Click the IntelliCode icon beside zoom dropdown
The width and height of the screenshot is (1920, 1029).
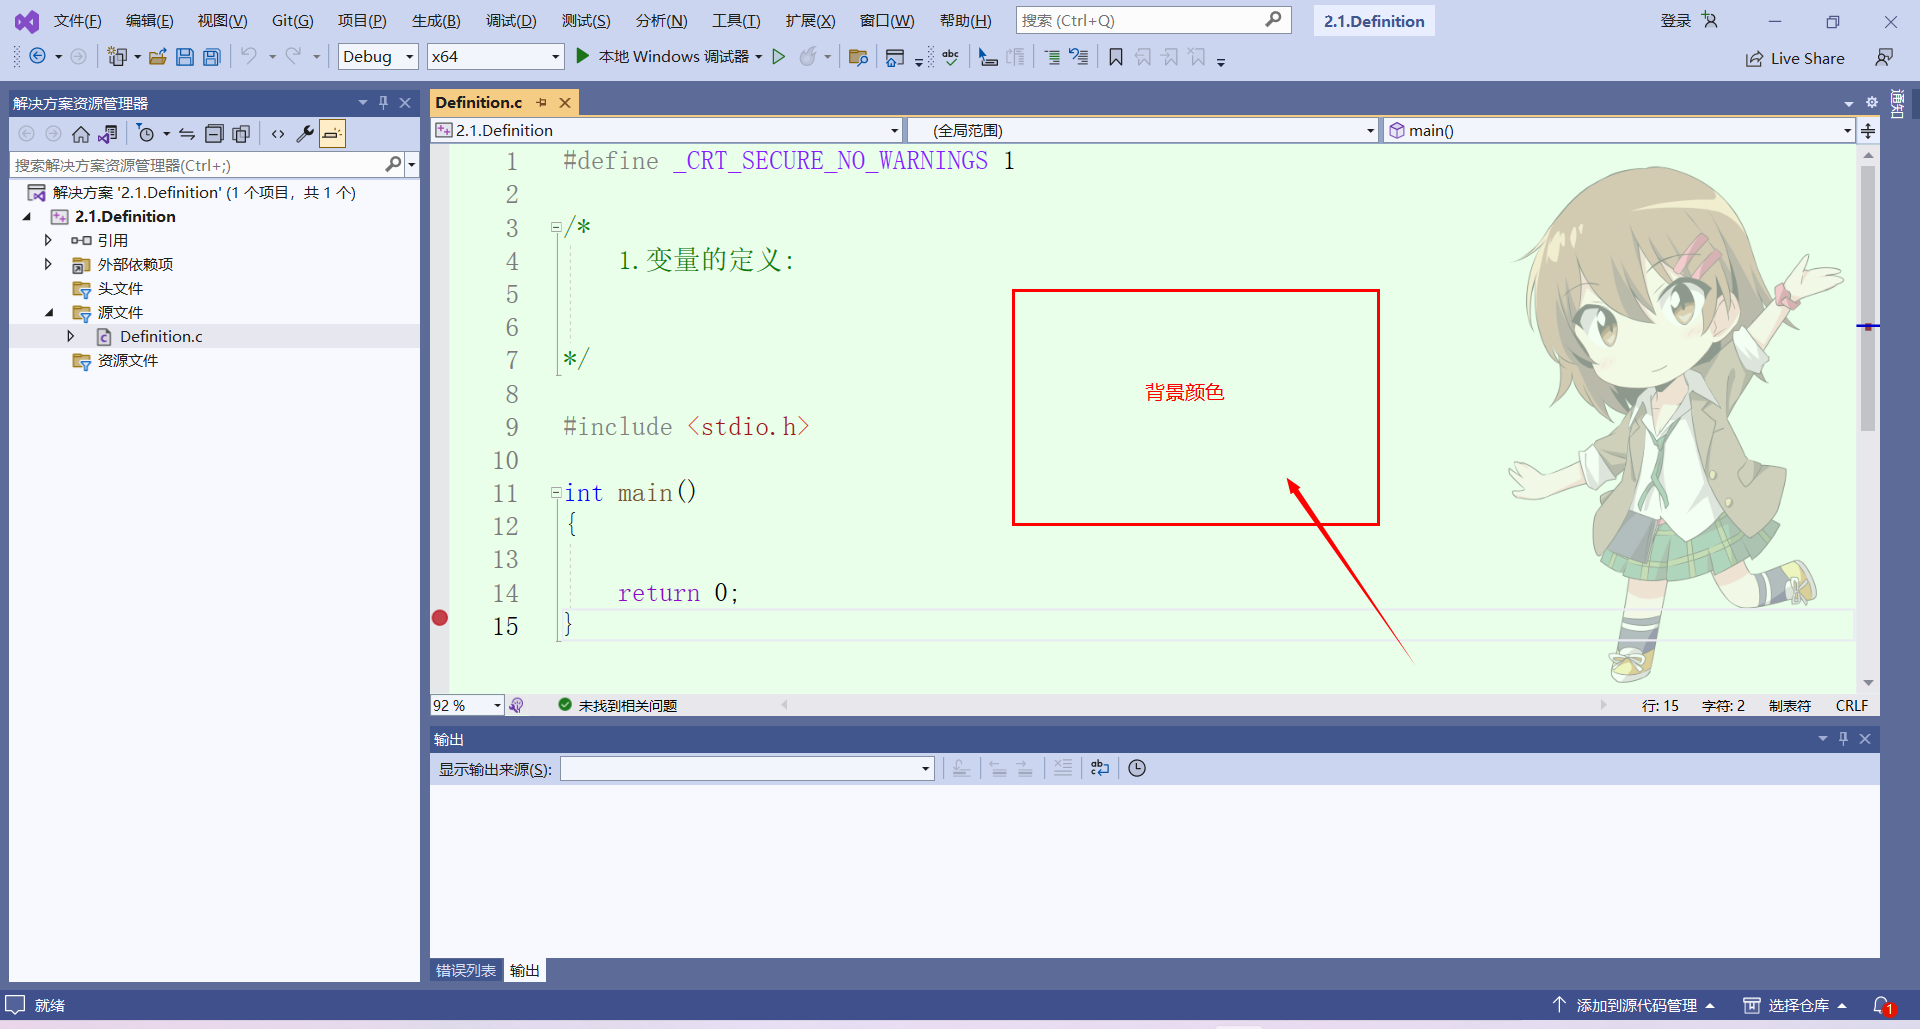(516, 705)
